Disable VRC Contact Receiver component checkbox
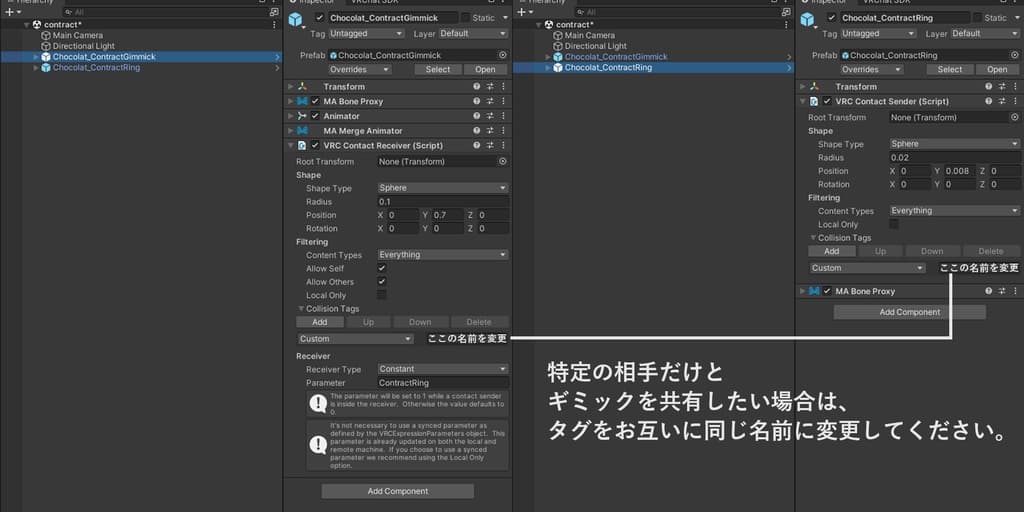Screen dimensions: 1024x512 (315, 146)
